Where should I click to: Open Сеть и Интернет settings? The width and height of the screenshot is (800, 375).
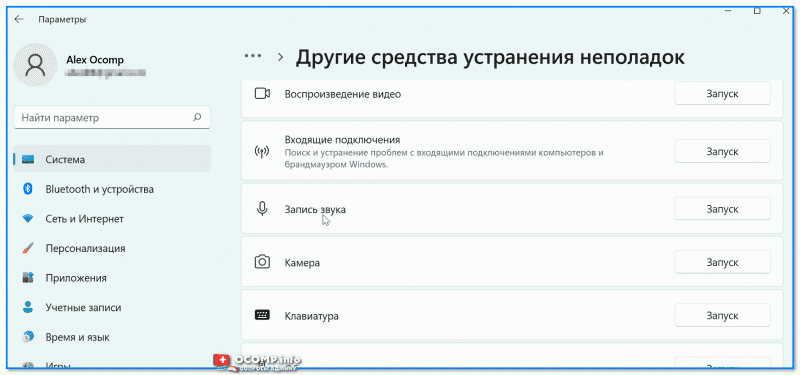click(x=112, y=219)
